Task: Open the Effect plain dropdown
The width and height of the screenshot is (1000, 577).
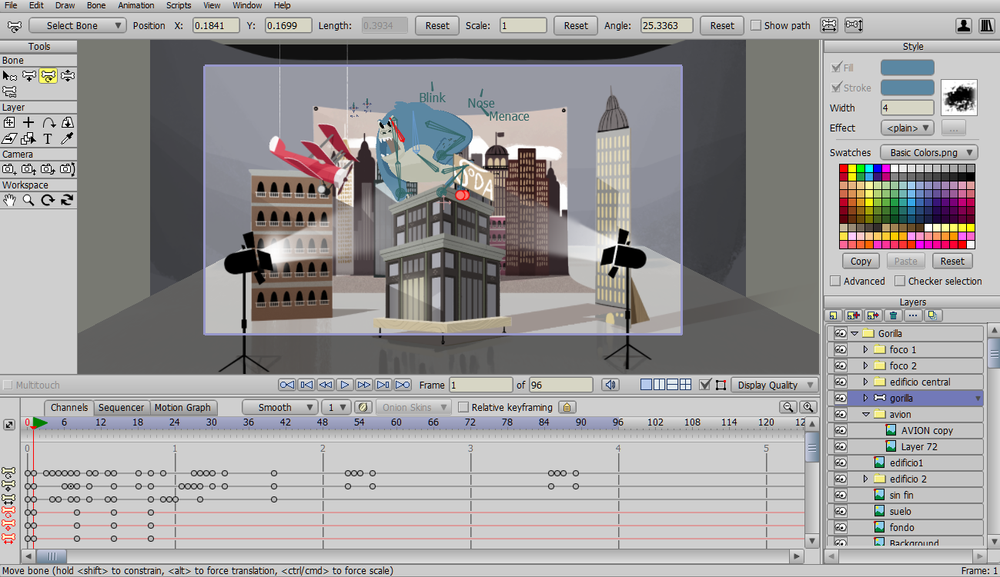Action: [x=907, y=128]
